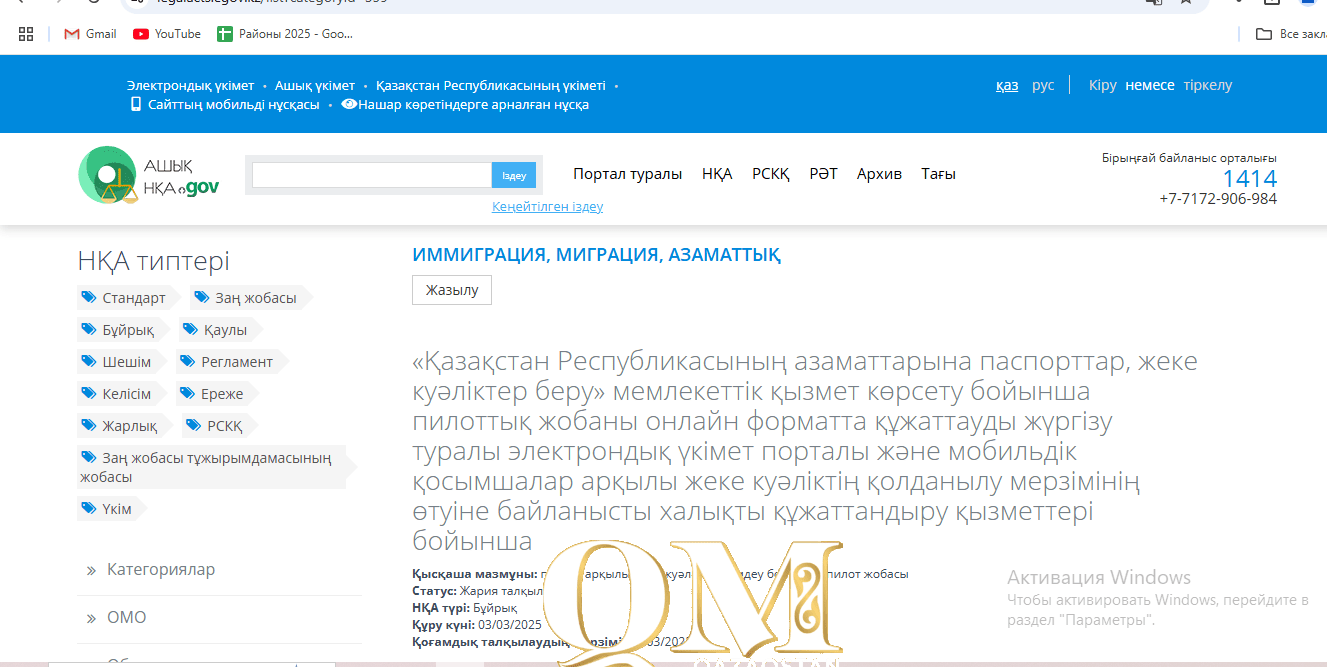1327x667 pixels.
Task: Open the apps grid icon top left
Action: (26, 33)
